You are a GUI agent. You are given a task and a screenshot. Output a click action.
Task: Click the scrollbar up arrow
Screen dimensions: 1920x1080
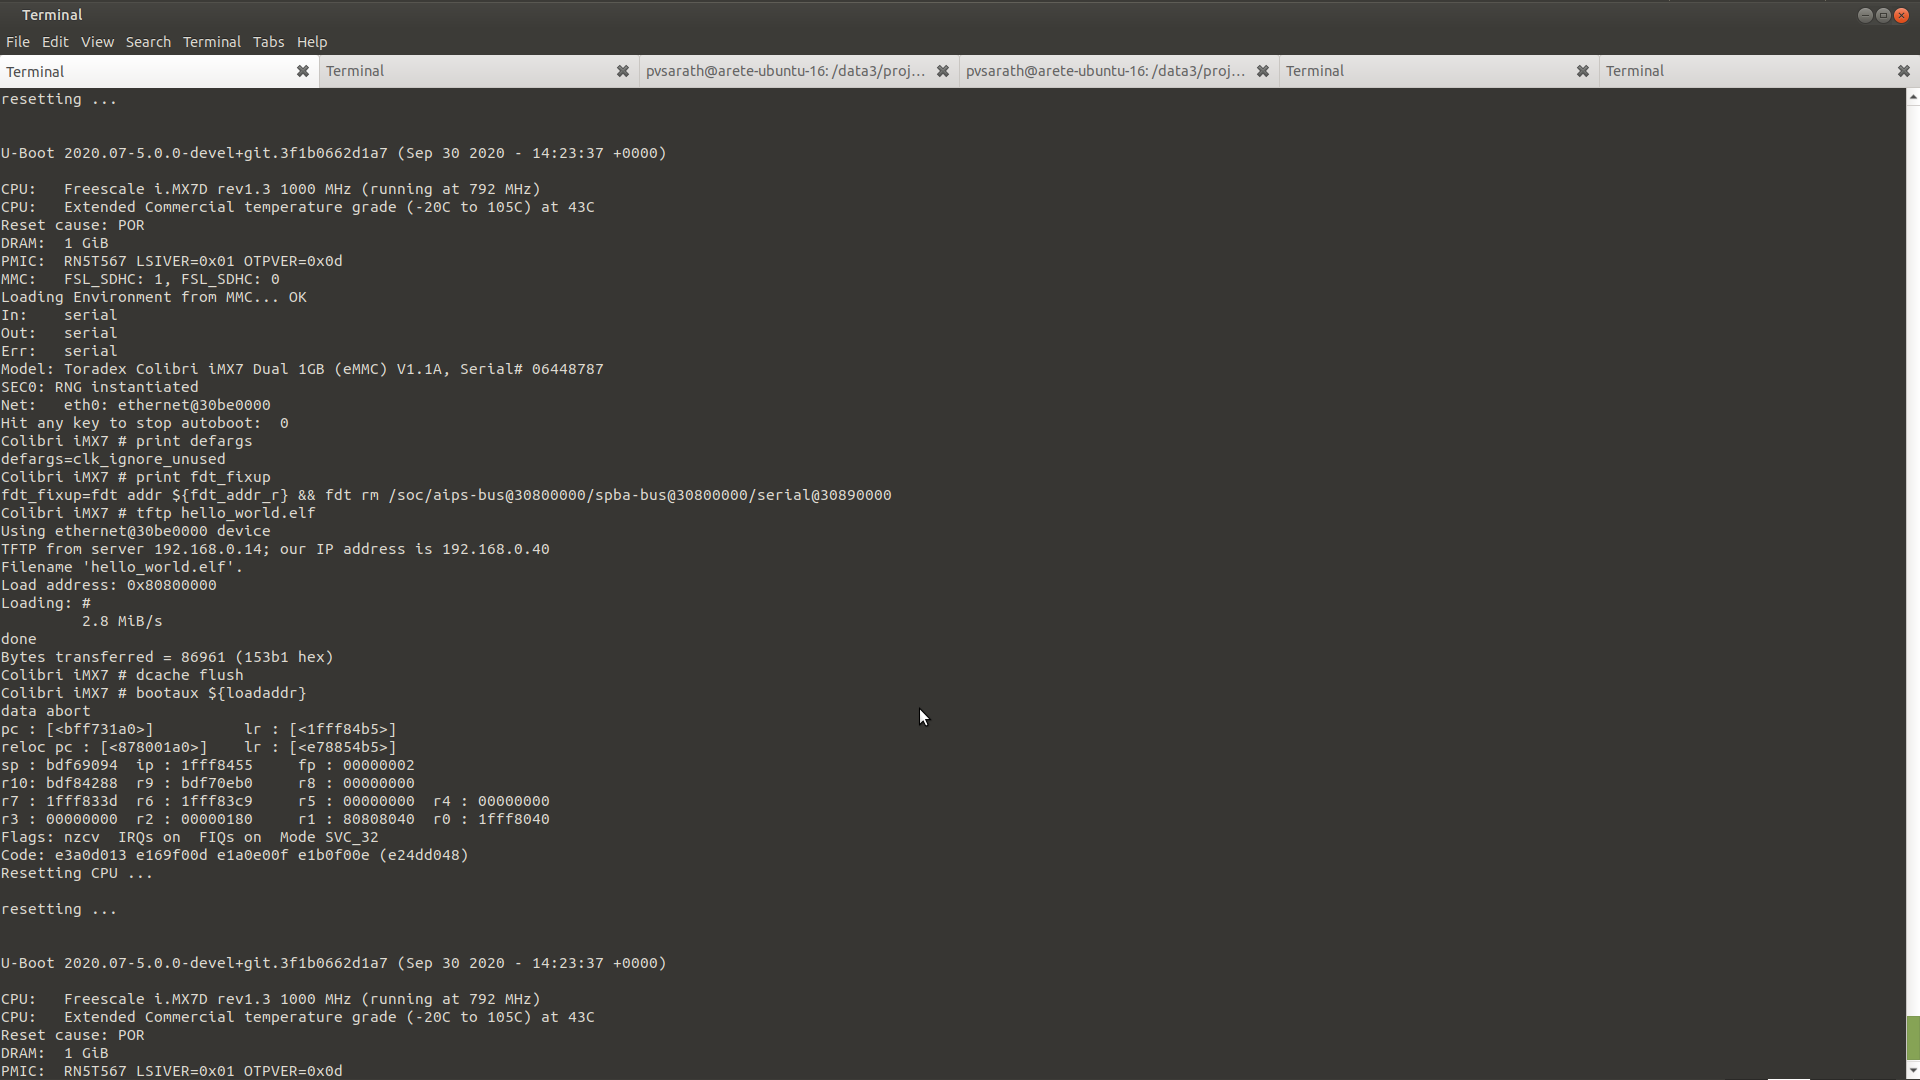tap(1913, 97)
